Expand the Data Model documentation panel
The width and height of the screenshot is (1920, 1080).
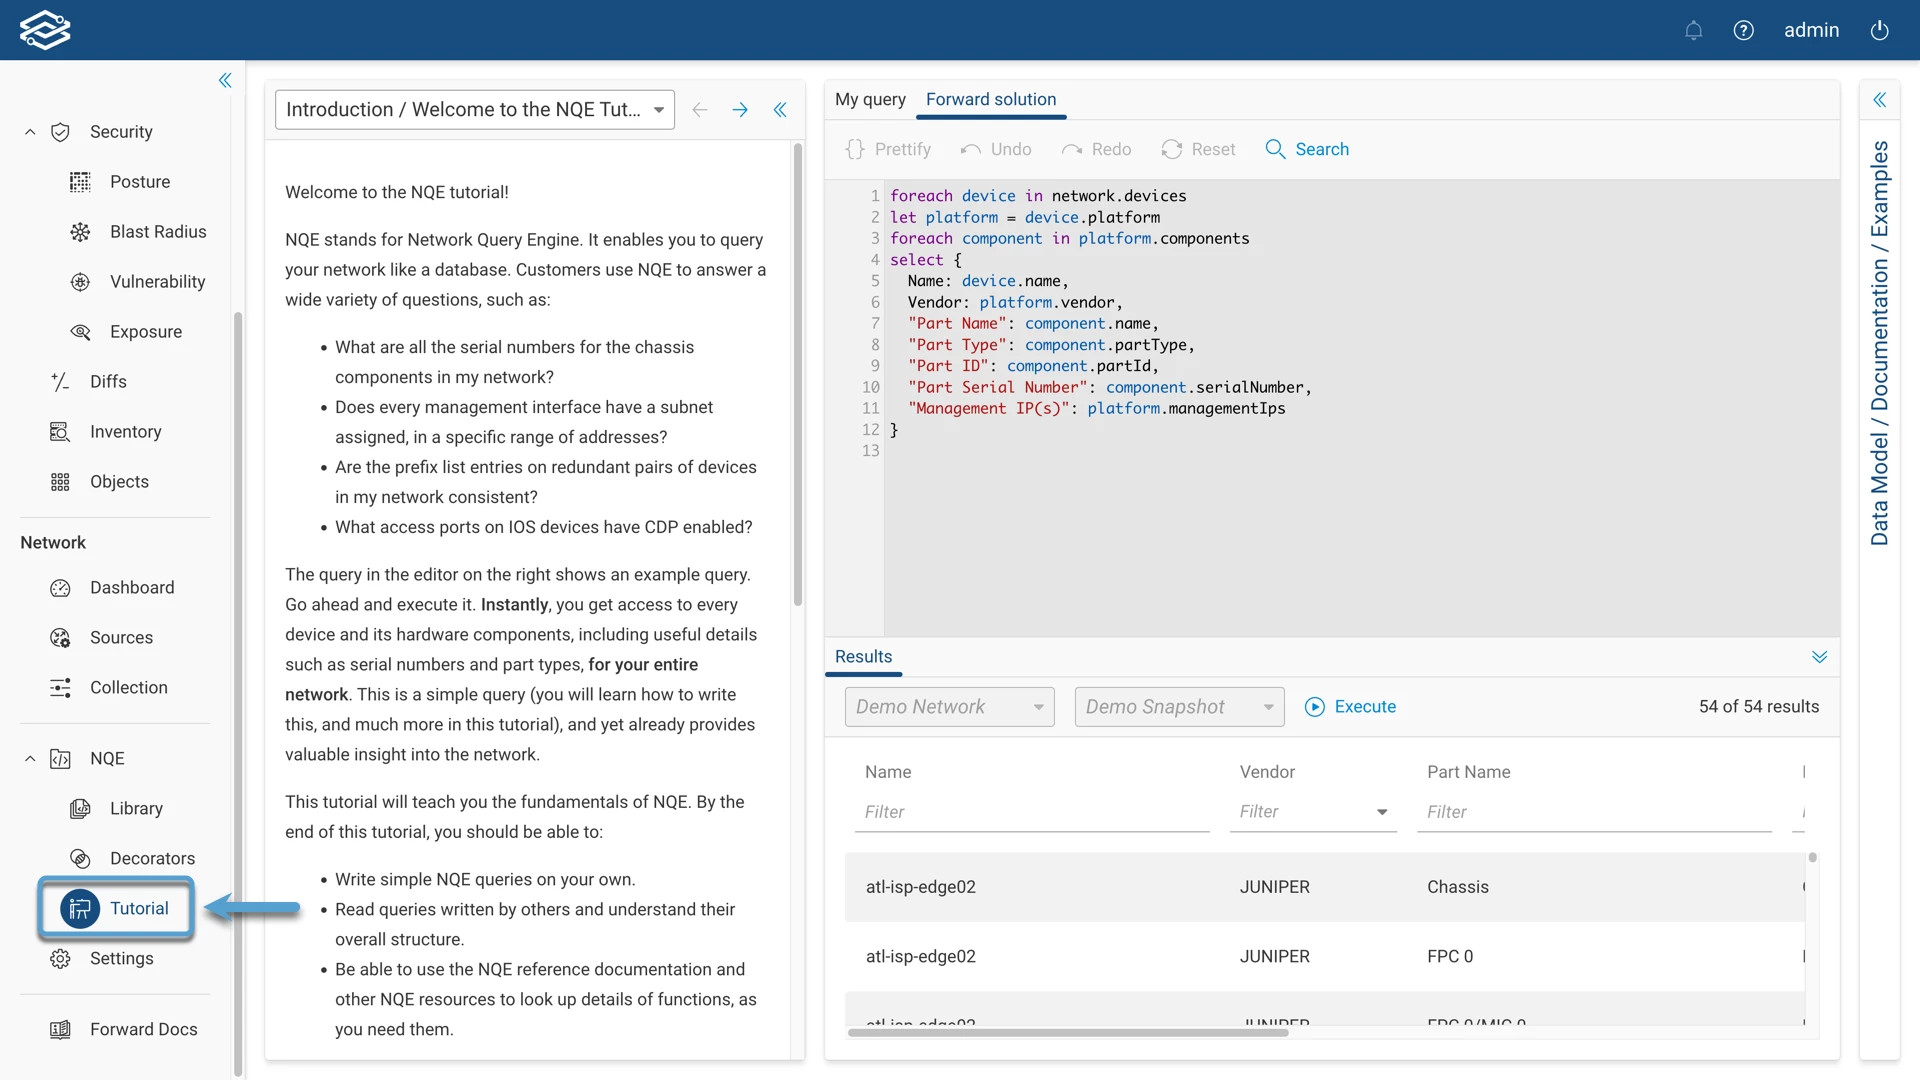pyautogui.click(x=1879, y=99)
